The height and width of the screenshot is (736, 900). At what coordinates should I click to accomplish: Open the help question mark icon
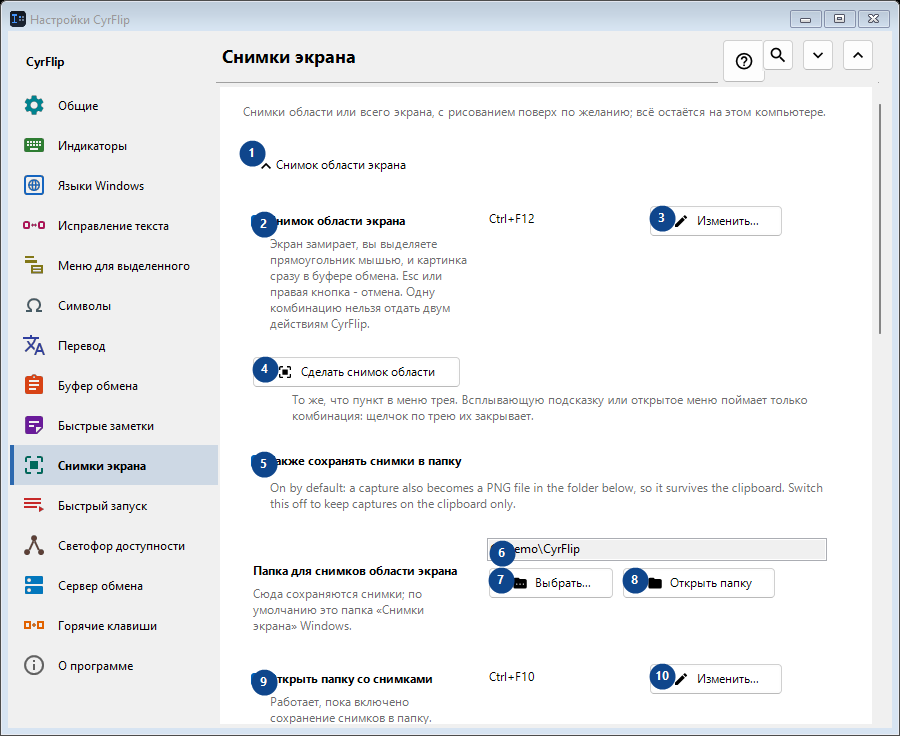tap(744, 61)
